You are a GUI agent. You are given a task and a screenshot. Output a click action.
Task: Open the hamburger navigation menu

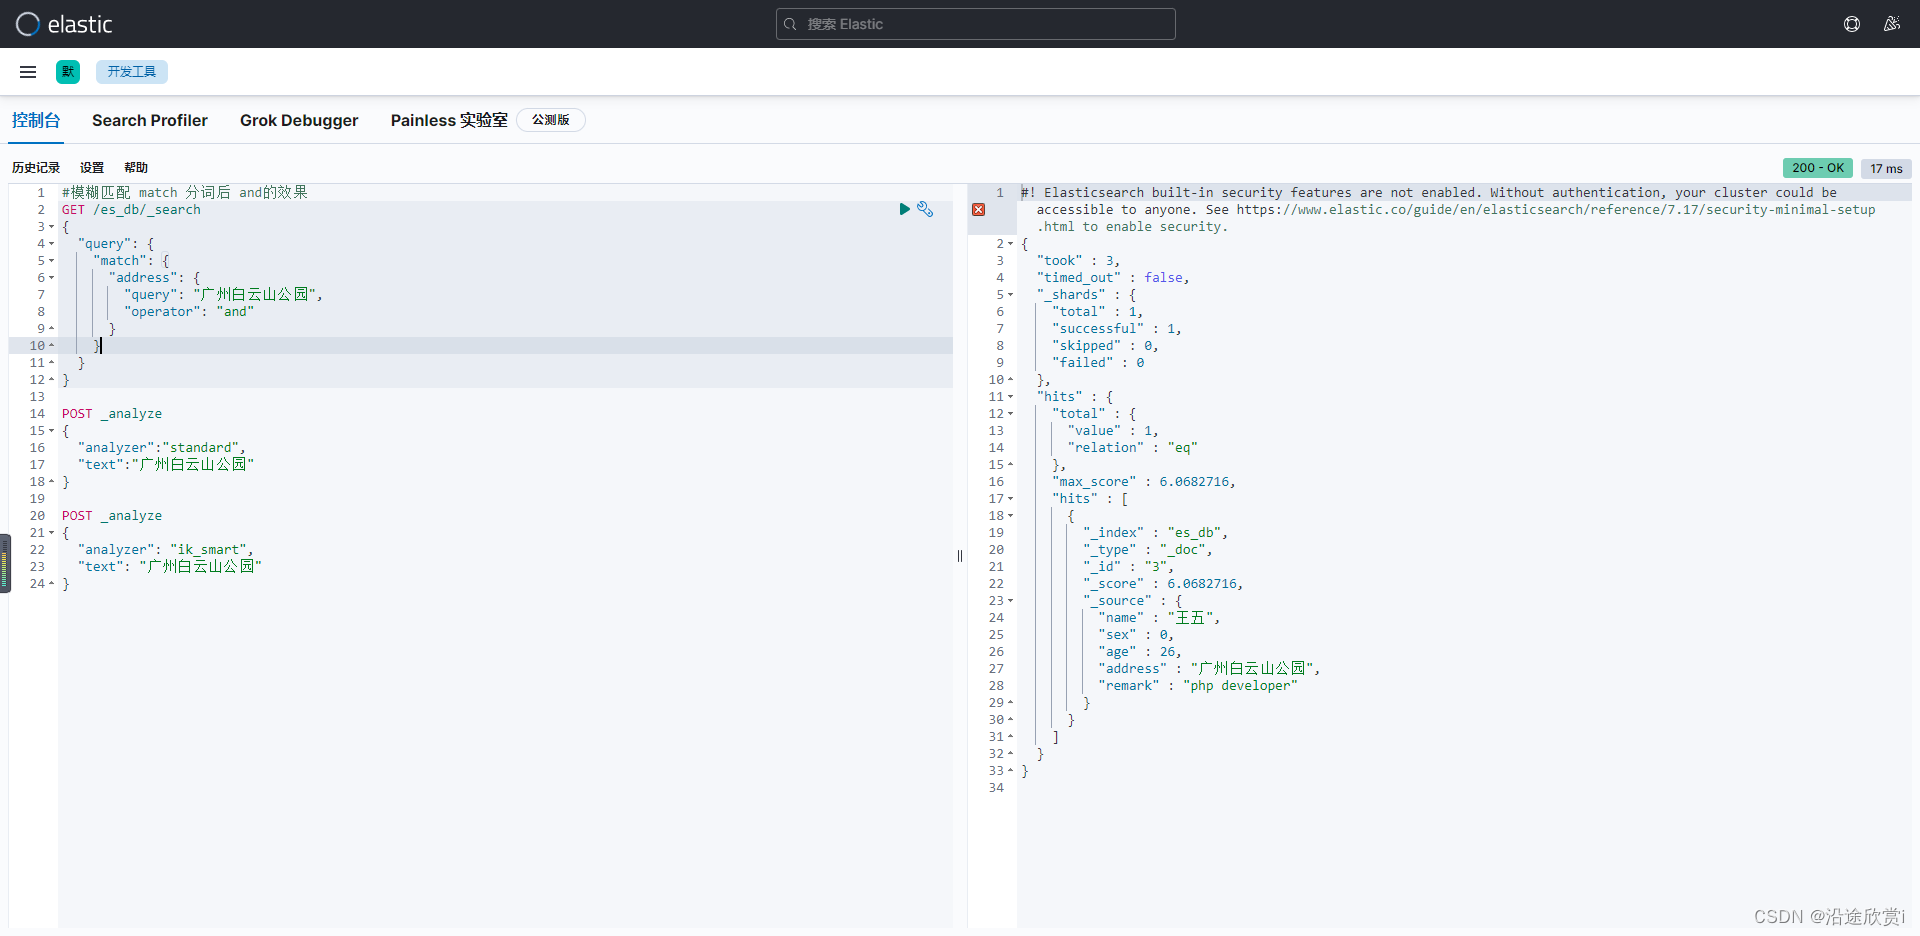[x=28, y=72]
